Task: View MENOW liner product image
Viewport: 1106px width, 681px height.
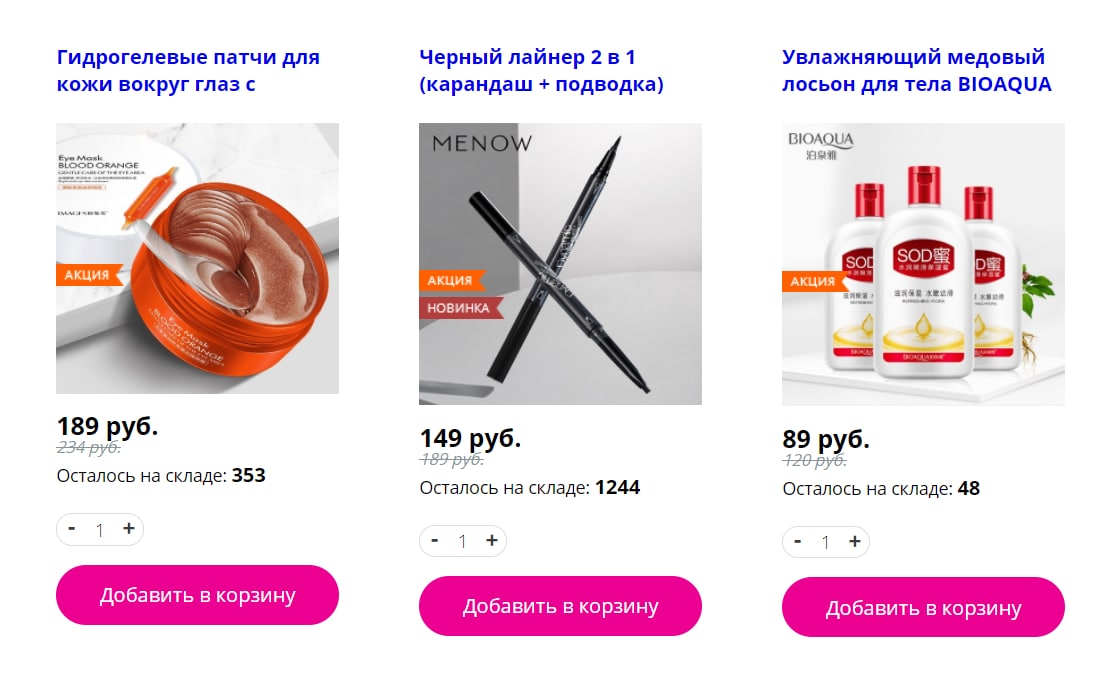Action: (560, 264)
